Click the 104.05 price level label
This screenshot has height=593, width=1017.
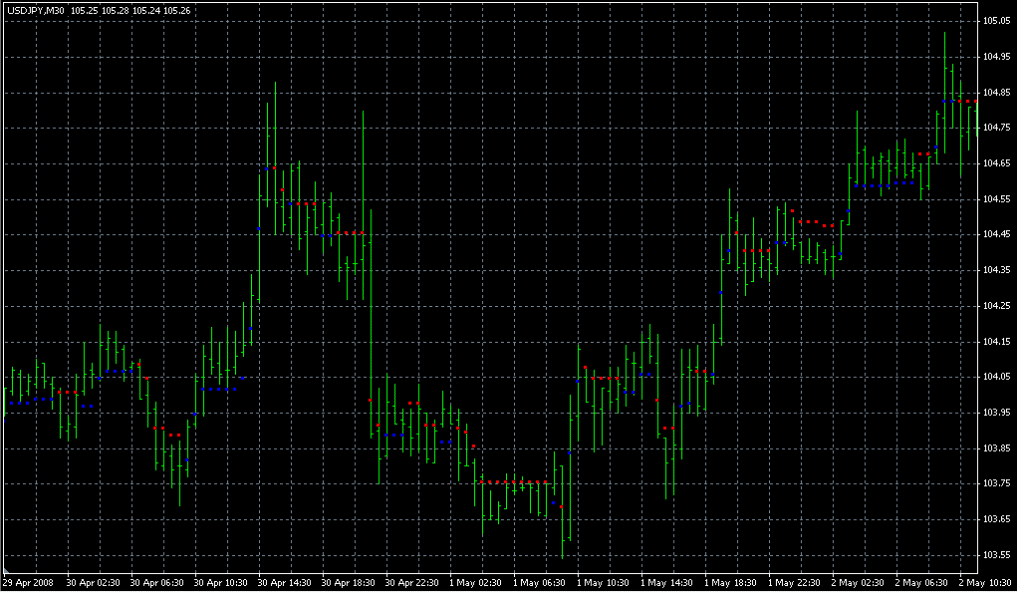(x=996, y=377)
